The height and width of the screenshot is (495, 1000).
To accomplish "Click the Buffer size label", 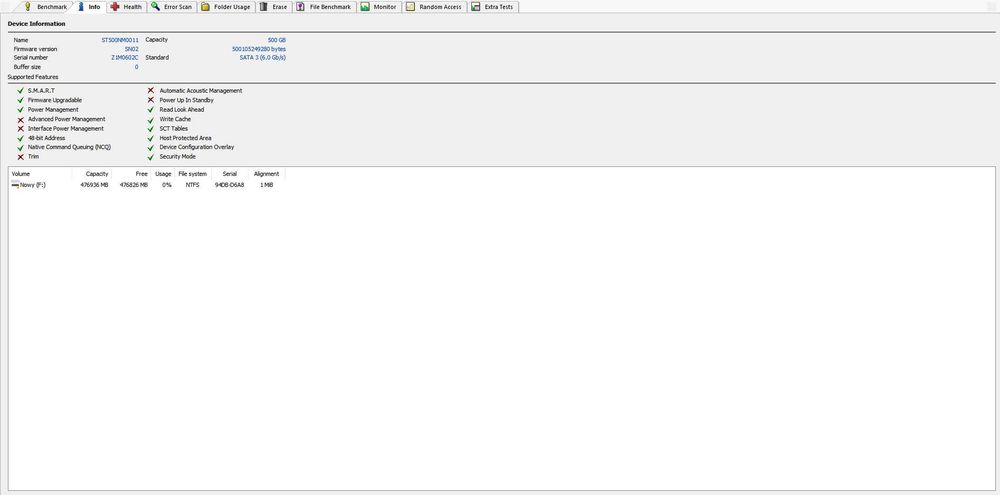I will coord(27,67).
